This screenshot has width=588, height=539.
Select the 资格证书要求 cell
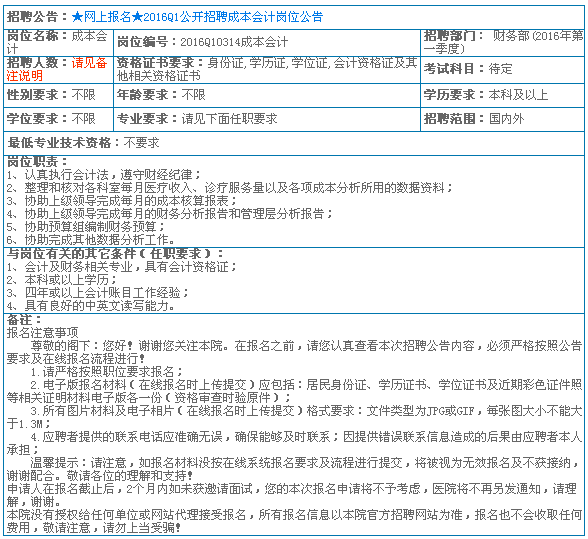coord(267,70)
